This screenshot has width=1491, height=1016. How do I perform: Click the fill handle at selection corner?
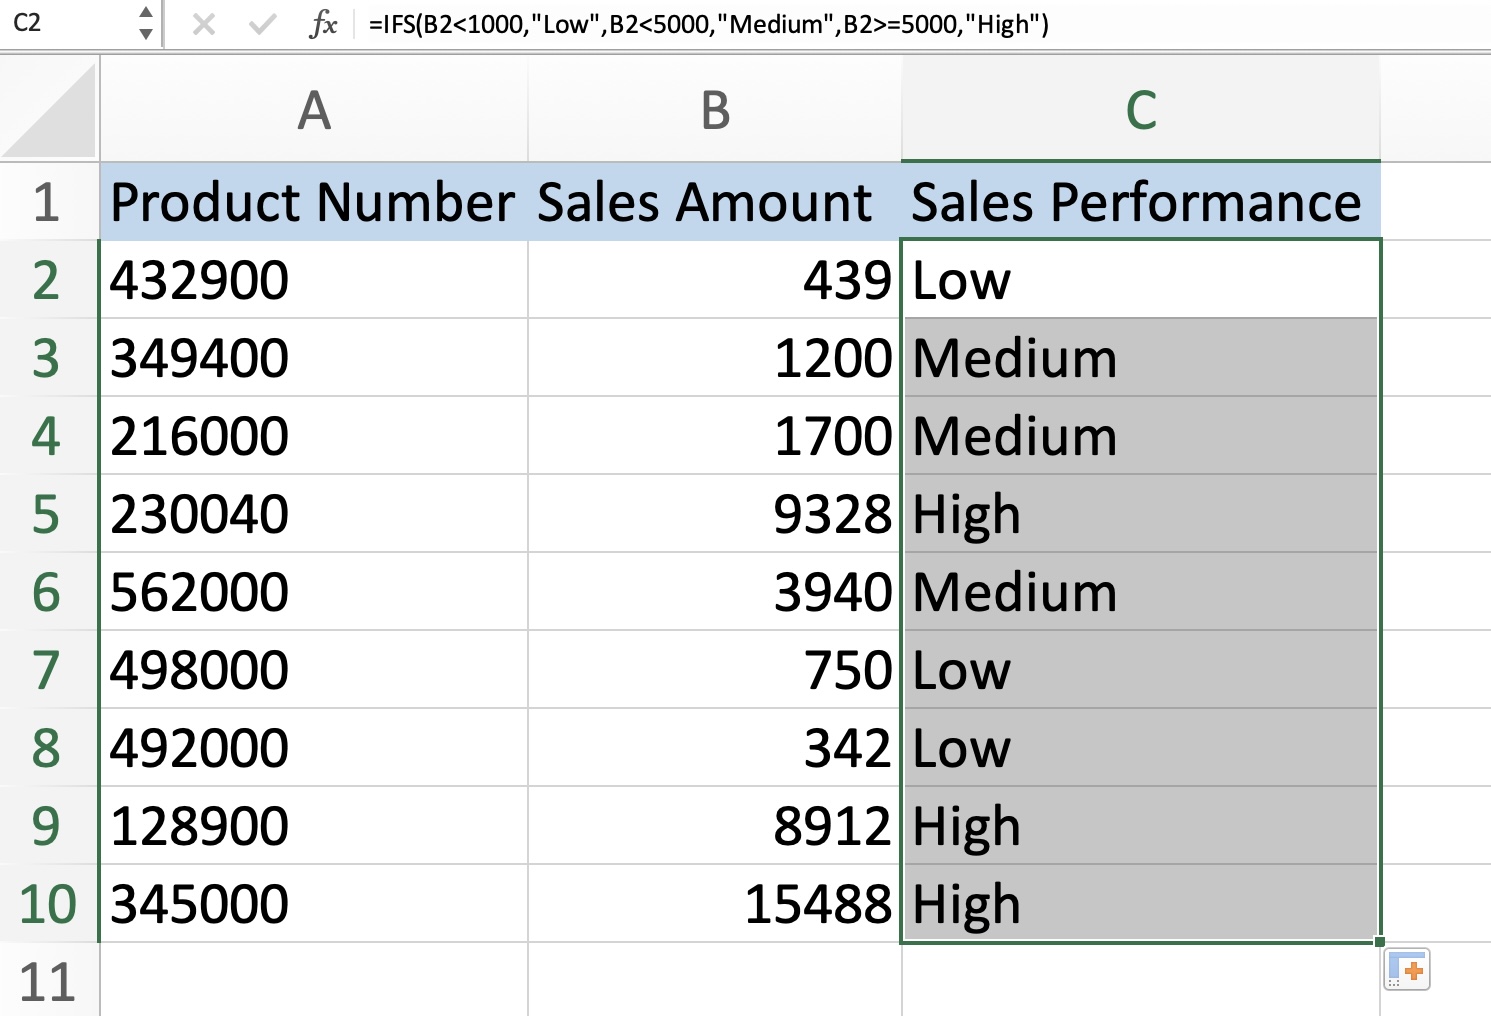coord(1380,942)
